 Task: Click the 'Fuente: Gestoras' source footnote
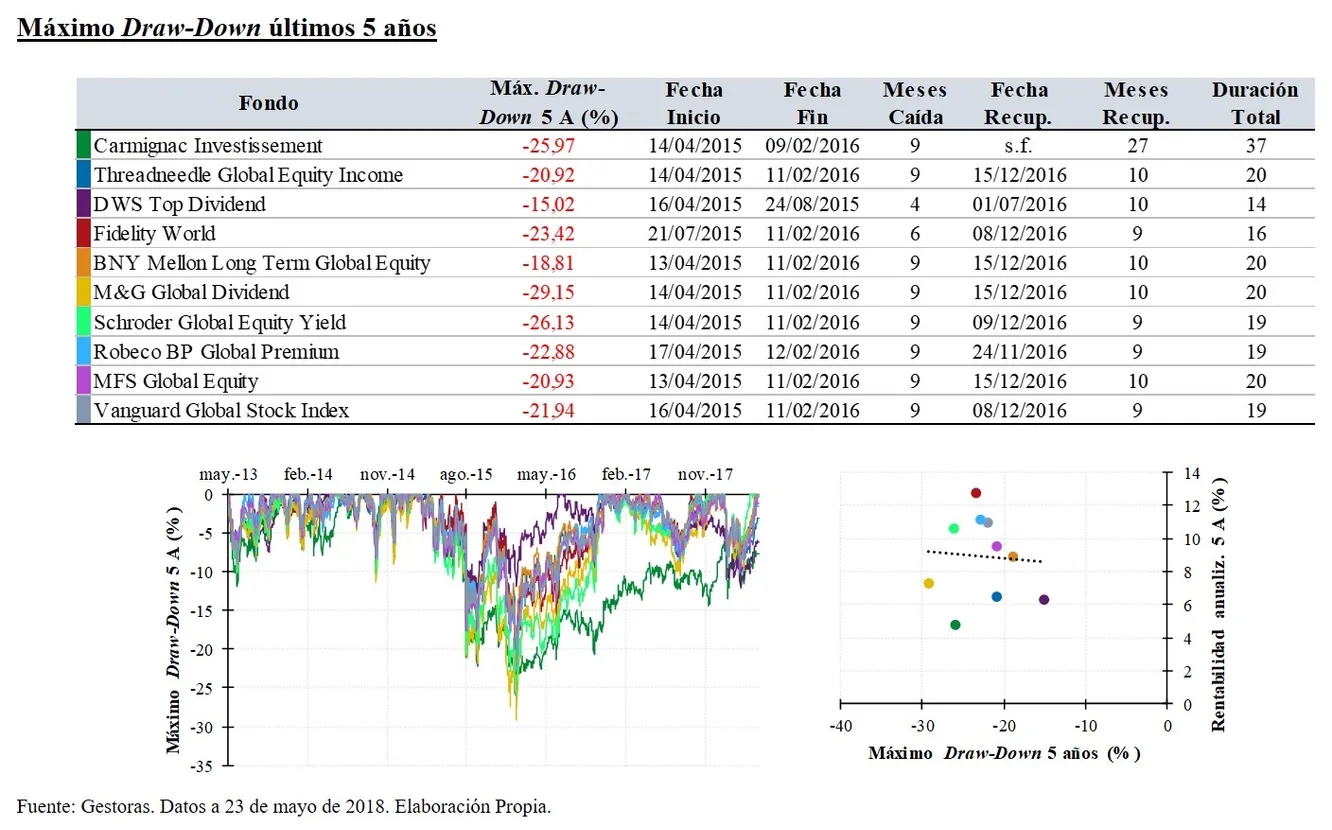(284, 806)
